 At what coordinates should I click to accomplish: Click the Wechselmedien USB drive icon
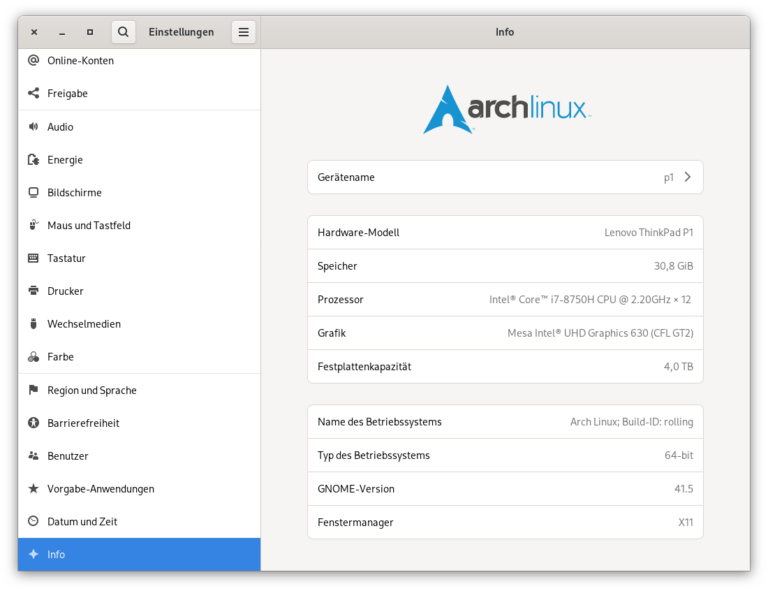tap(33, 324)
